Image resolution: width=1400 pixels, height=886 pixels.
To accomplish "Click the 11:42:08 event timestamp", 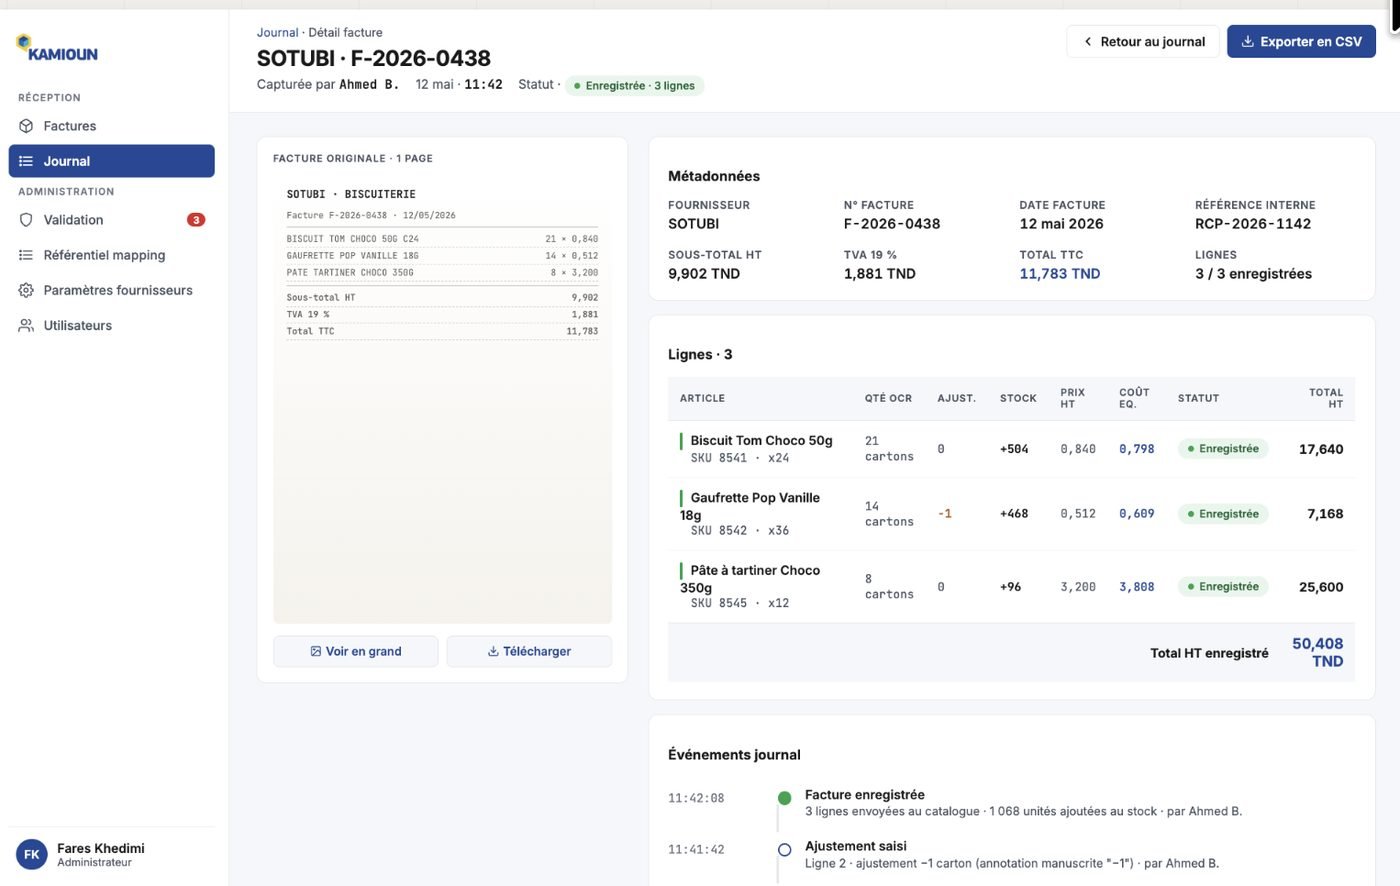I will [x=696, y=798].
